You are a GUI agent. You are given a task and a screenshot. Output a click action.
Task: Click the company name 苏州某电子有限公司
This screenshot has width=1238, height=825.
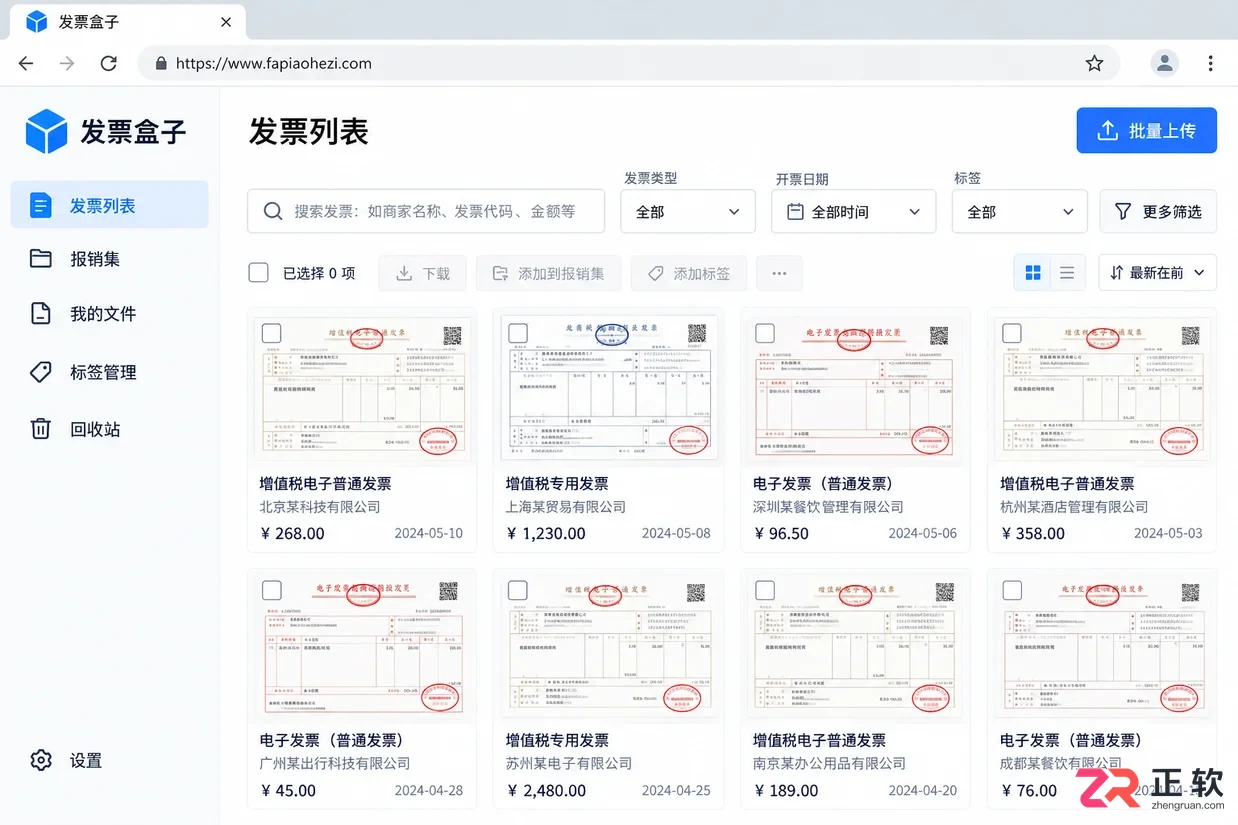[x=569, y=763]
